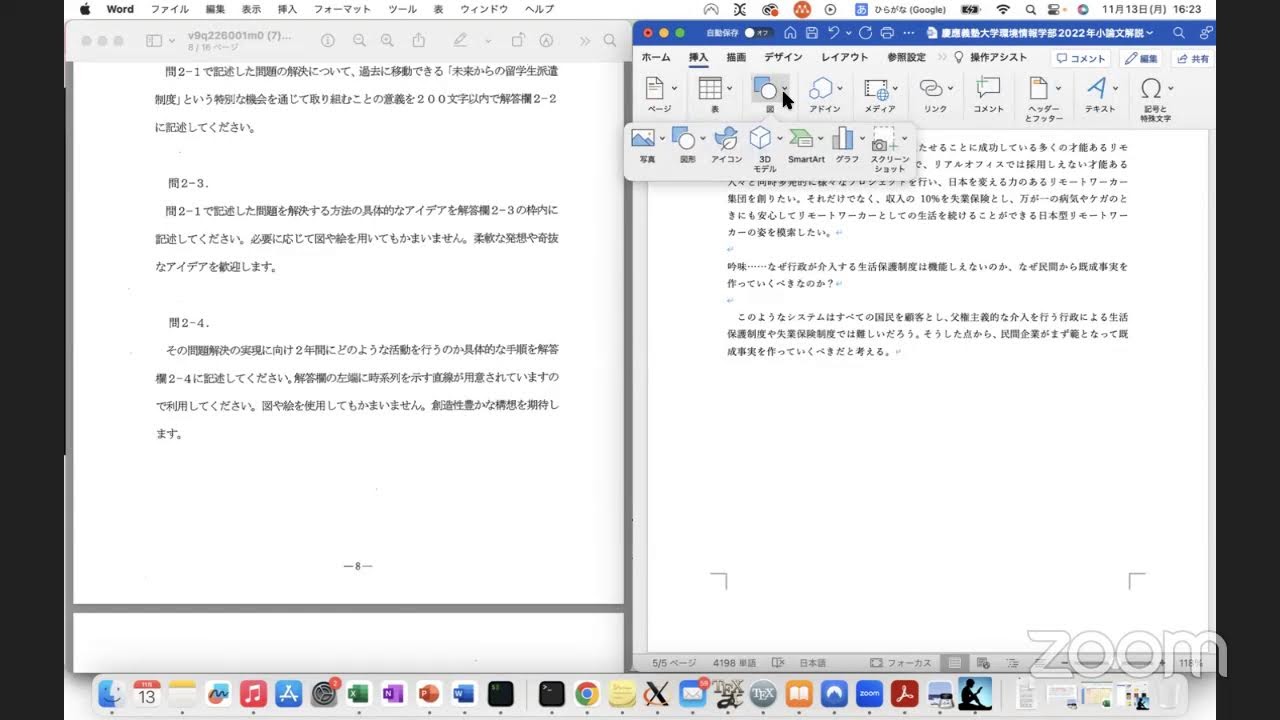Expand ヘッダーとフッター dropdown
The width and height of the screenshot is (1280, 720).
pyautogui.click(x=1058, y=88)
